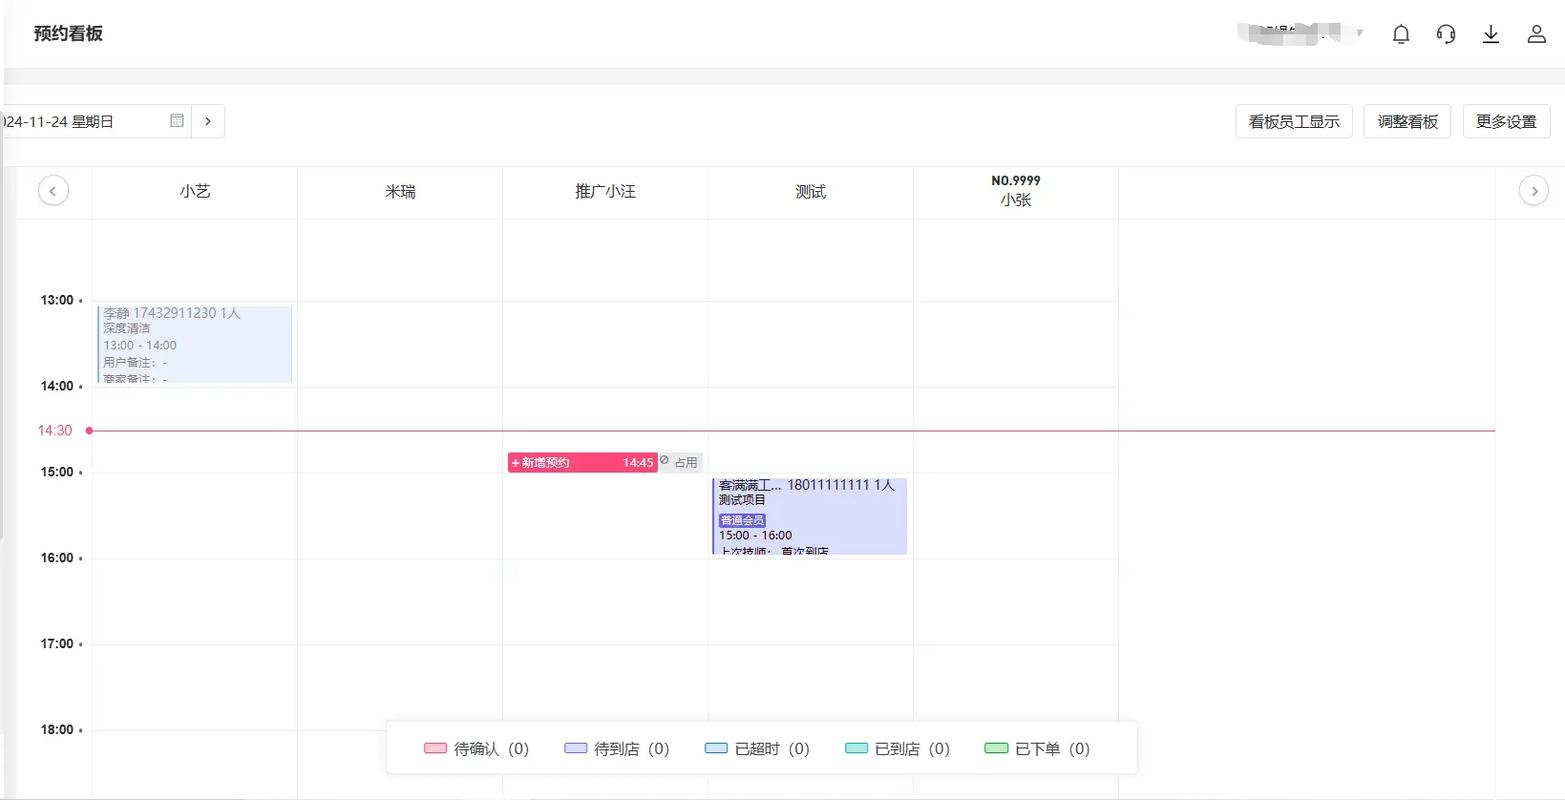
Task: Open customer service headset icon
Action: click(x=1446, y=34)
